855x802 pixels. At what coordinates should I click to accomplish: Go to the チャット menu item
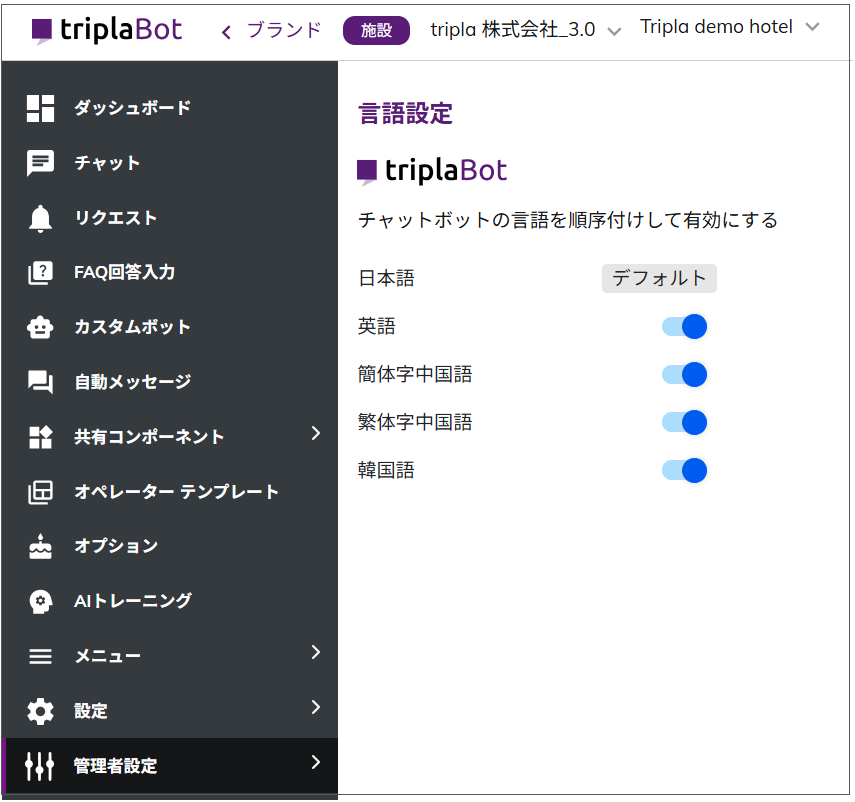coord(170,163)
